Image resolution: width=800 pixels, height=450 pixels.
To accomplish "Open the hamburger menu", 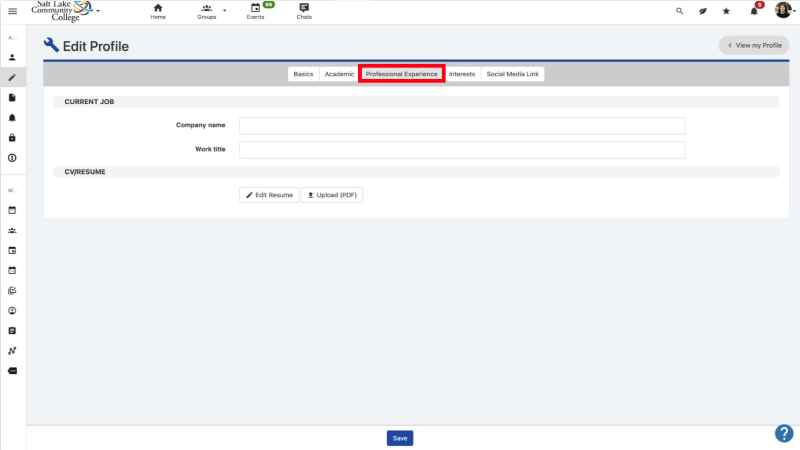I will click(13, 11).
